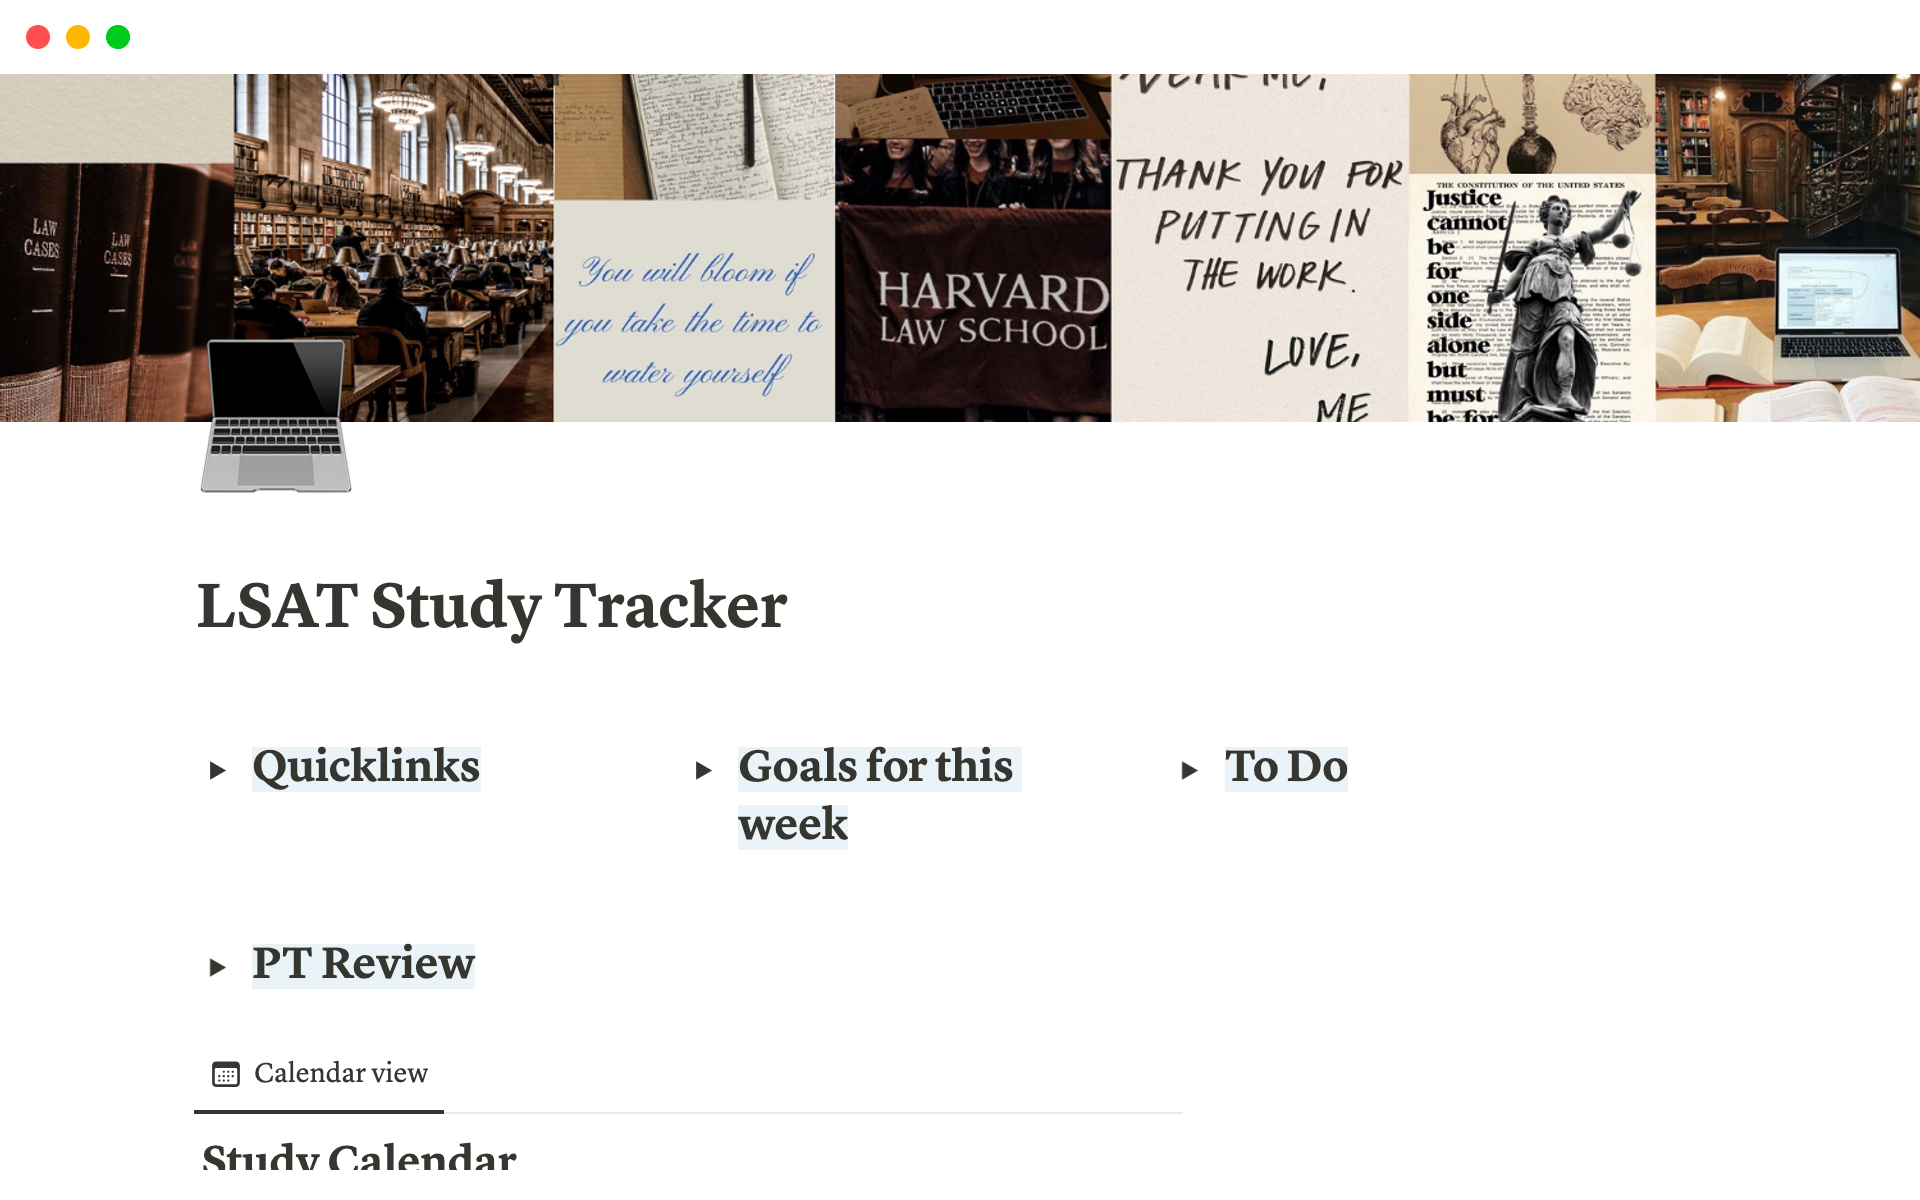Click the calendar icon beside Calendar view

tap(228, 1073)
